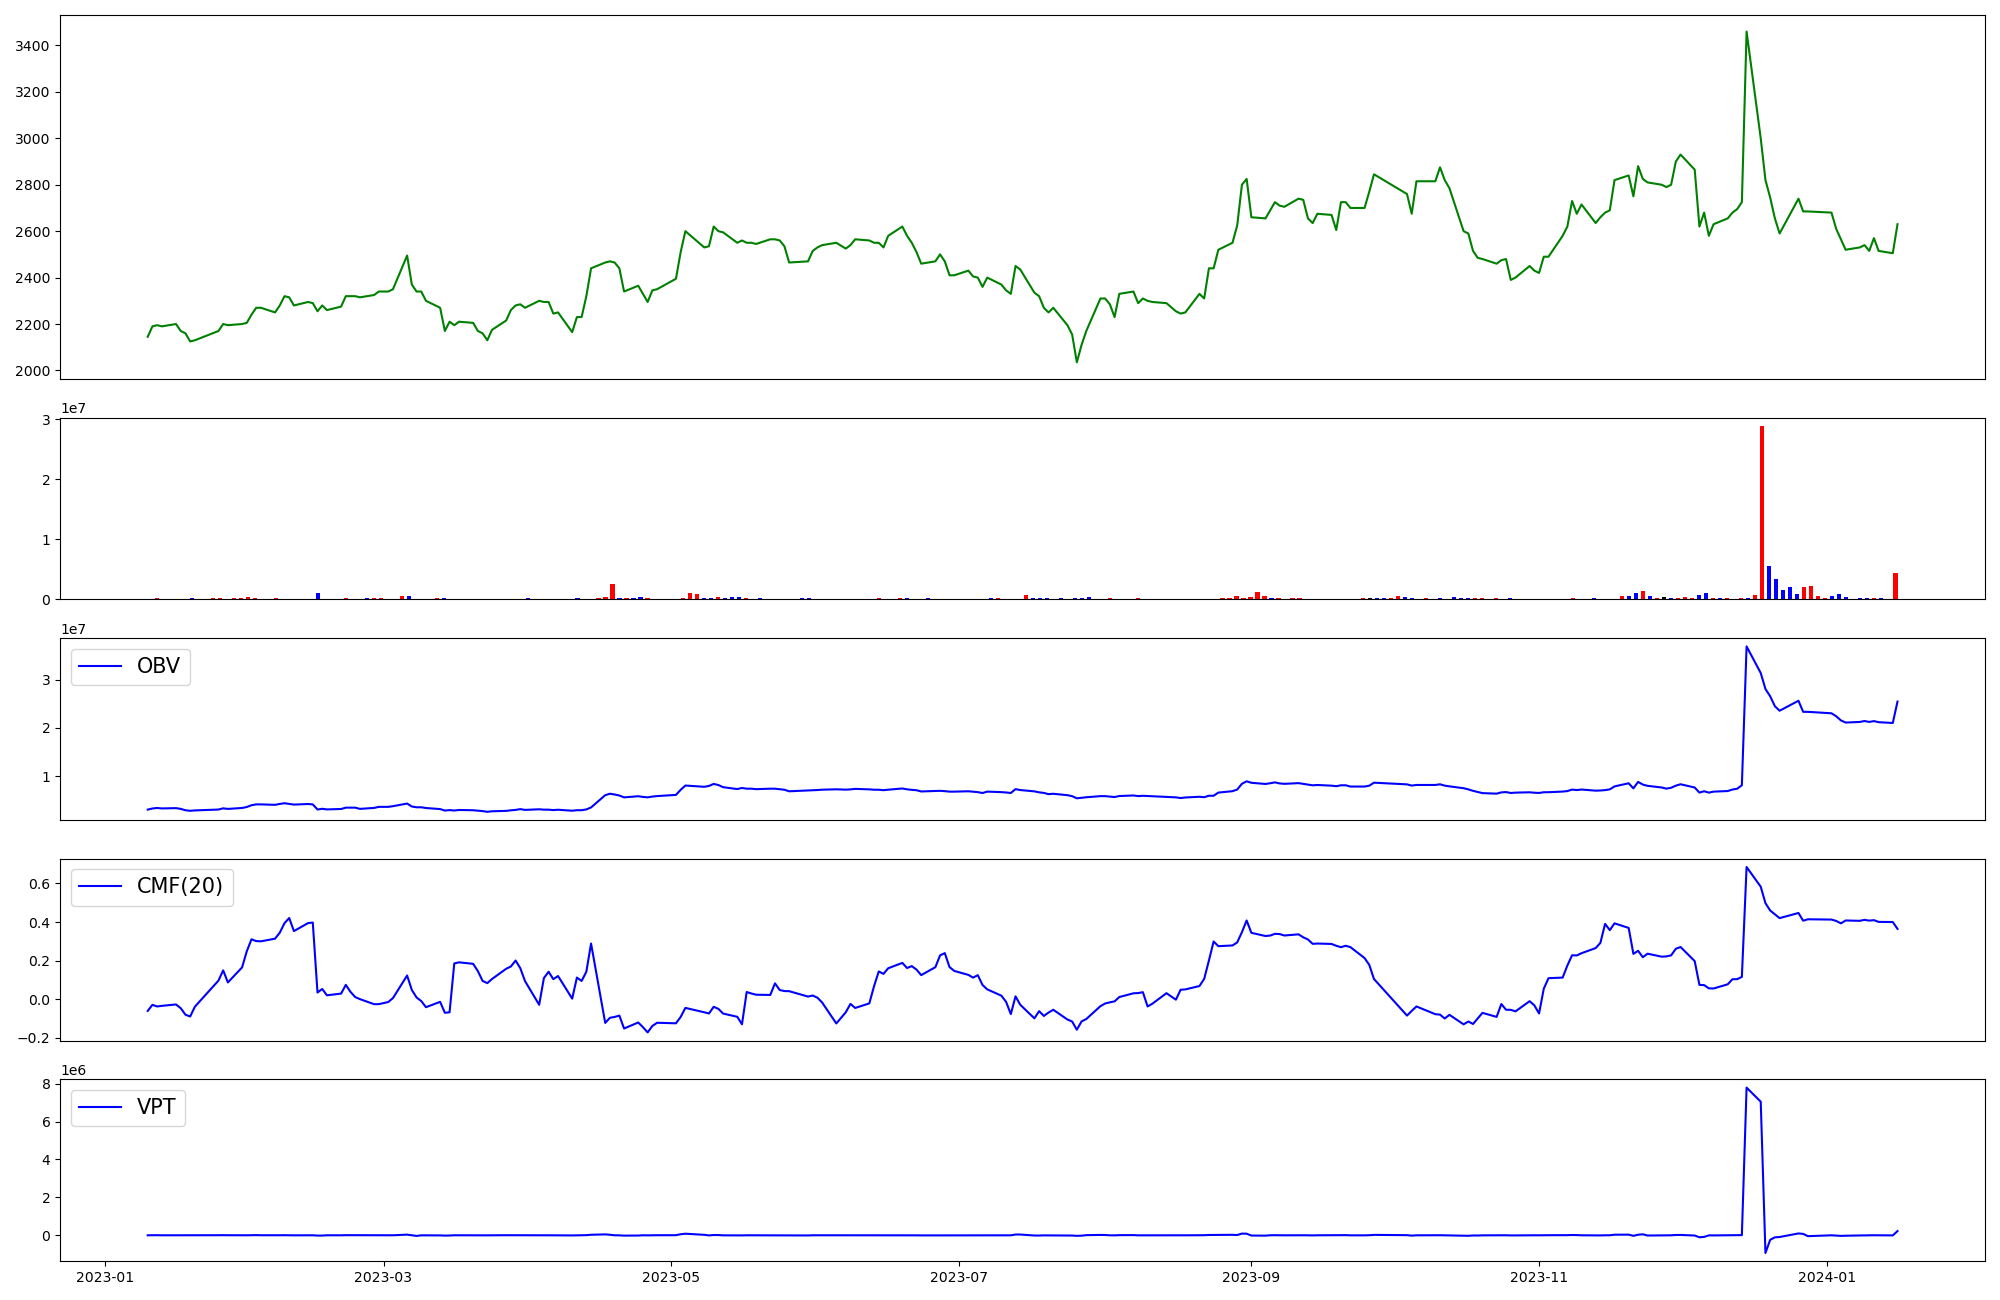Click the blue line sample in VPT legend
This screenshot has height=1300, width=2000.
click(100, 1107)
